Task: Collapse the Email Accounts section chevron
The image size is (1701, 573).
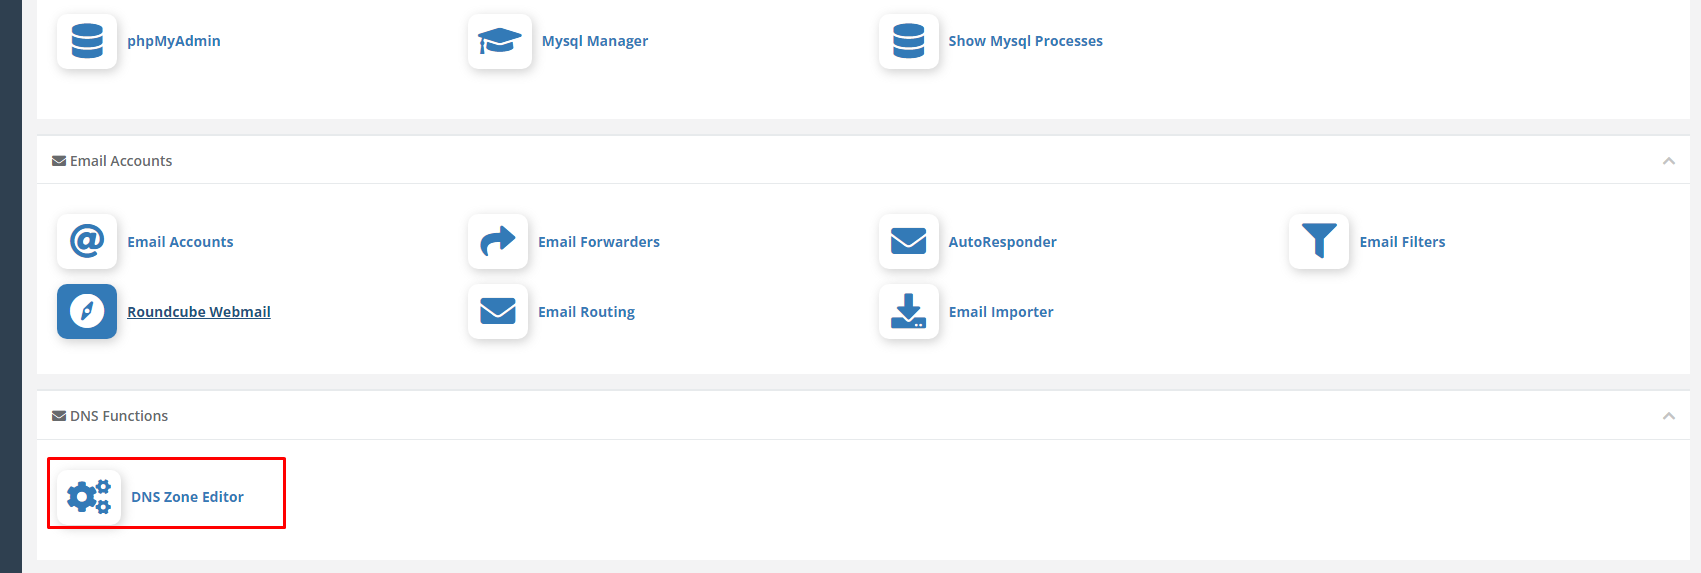Action: tap(1668, 161)
